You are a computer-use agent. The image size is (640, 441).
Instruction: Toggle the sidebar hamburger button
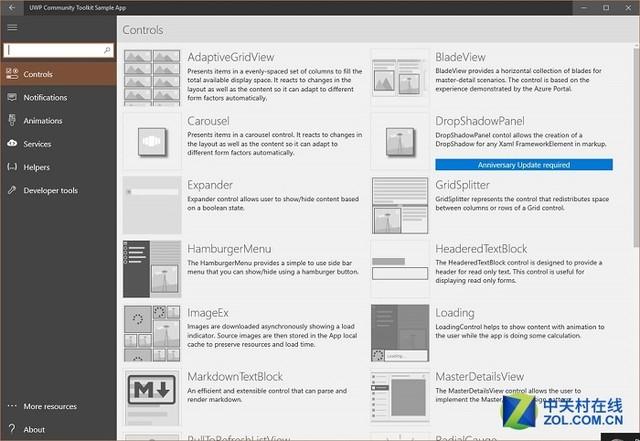click(13, 28)
